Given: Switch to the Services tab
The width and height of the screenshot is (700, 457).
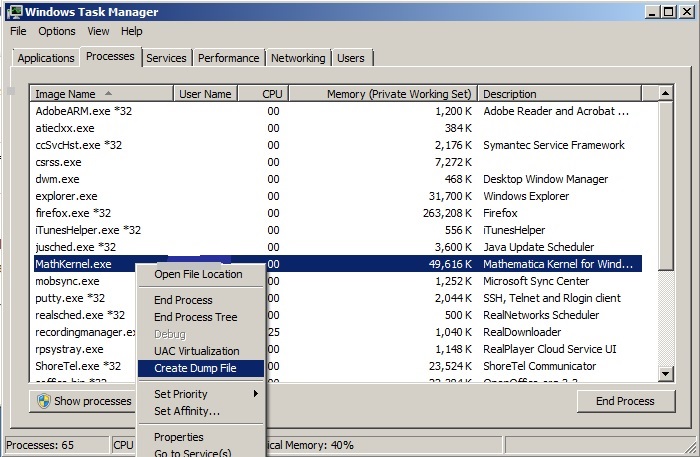Looking at the screenshot, I should pyautogui.click(x=166, y=58).
